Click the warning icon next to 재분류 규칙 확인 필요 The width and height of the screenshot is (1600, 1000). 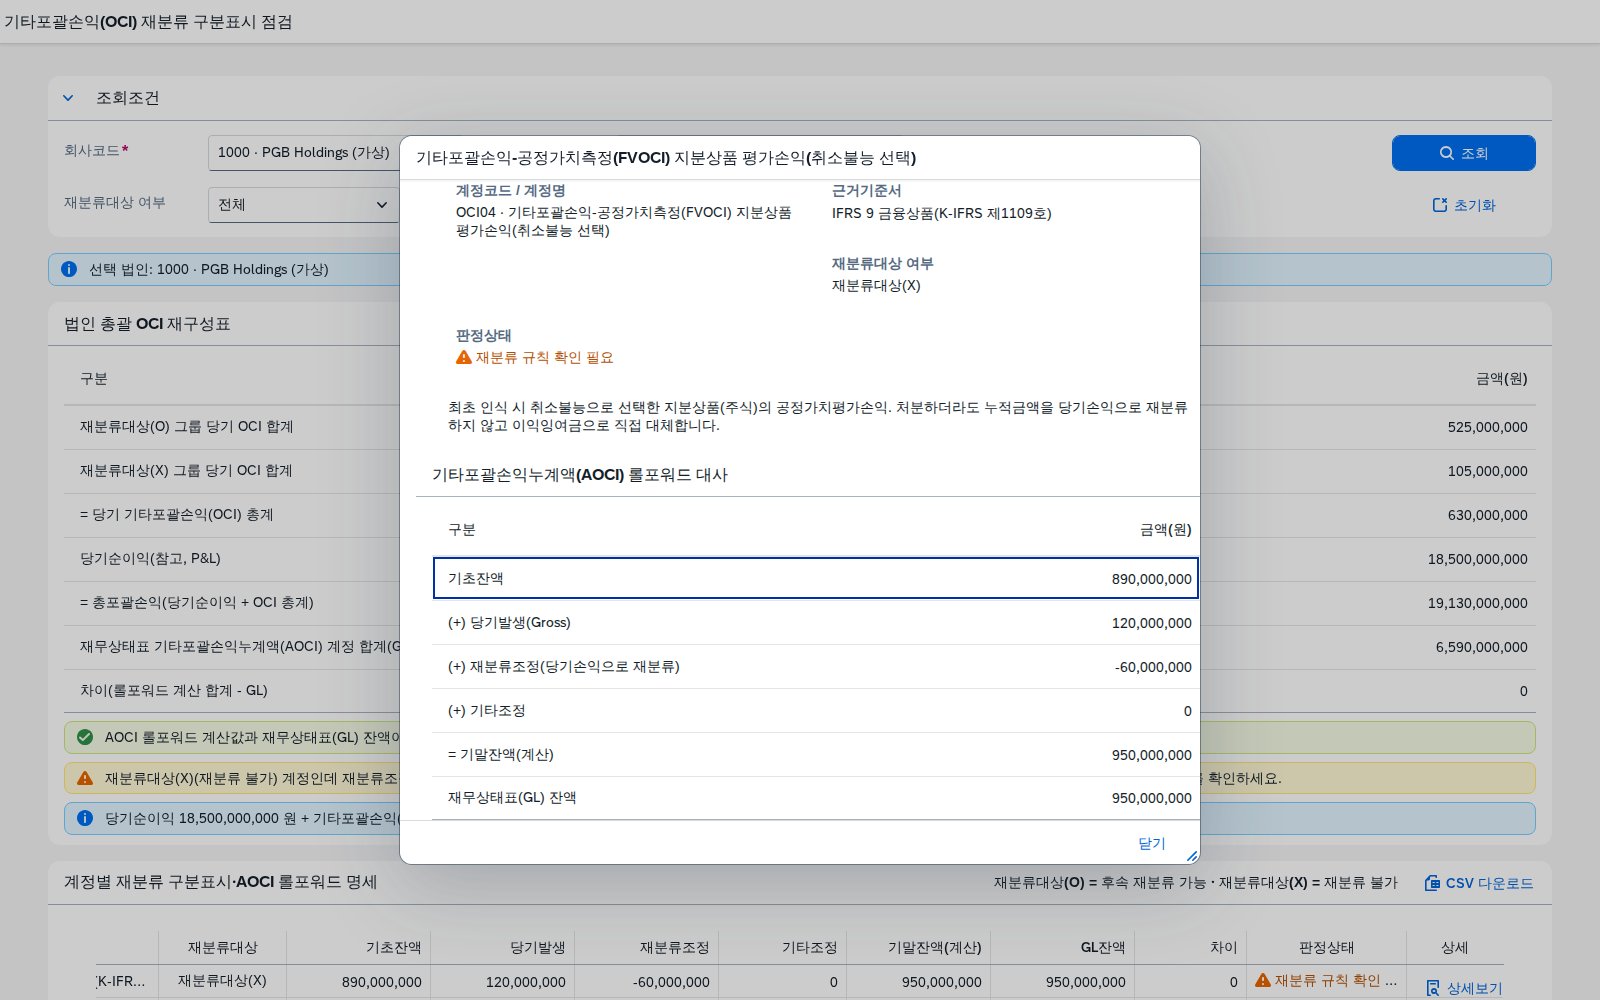pos(464,357)
